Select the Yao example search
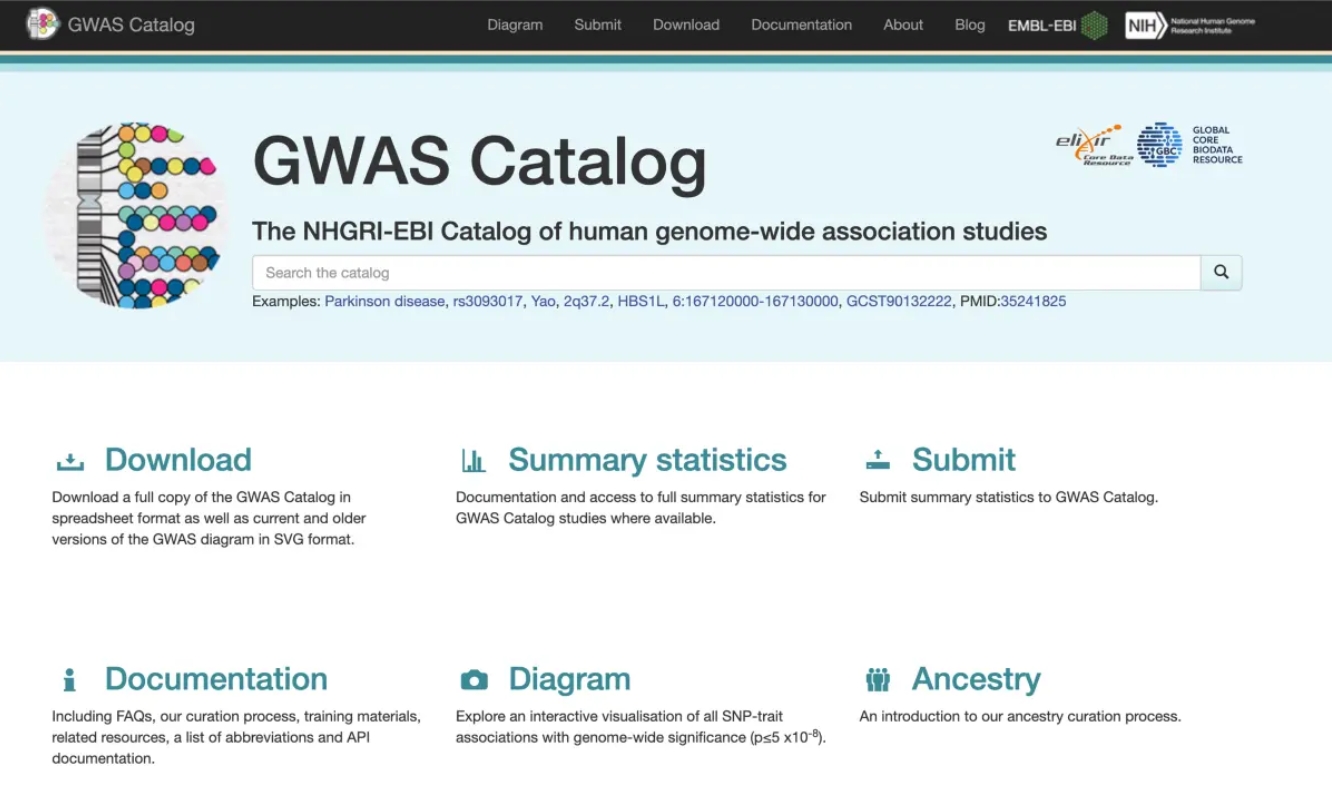The height and width of the screenshot is (801, 1332). pos(543,301)
